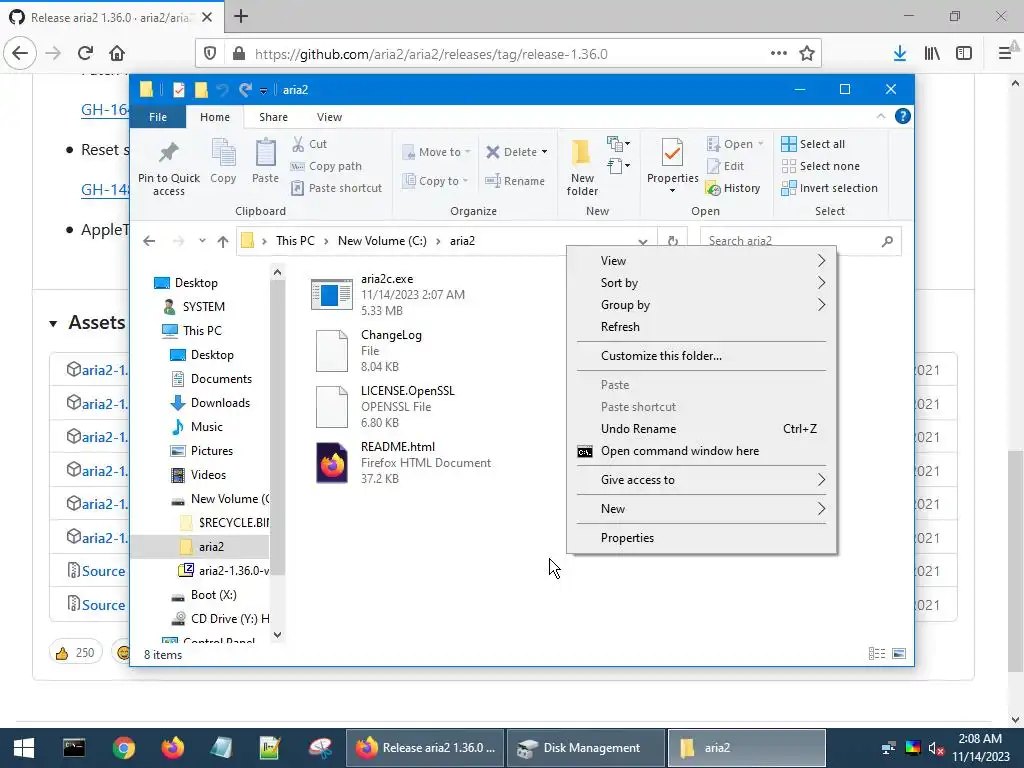The width and height of the screenshot is (1024, 768).
Task: Switch to the View ribbon tab
Action: [329, 117]
